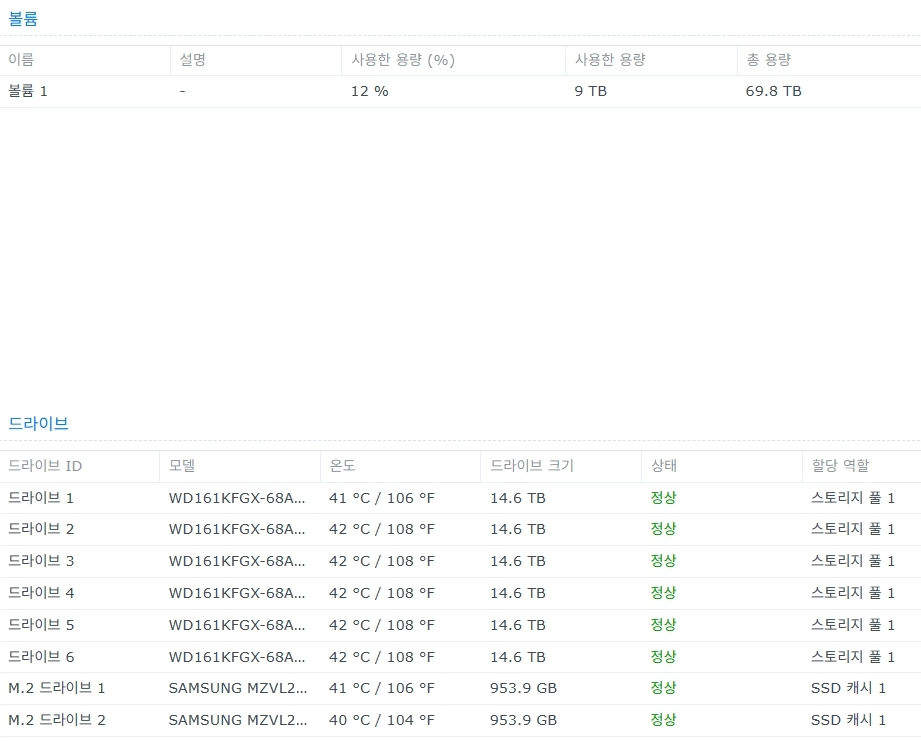The image size is (921, 741).
Task: Select the M.2 드라이브 2 ID cell
Action: (57, 720)
